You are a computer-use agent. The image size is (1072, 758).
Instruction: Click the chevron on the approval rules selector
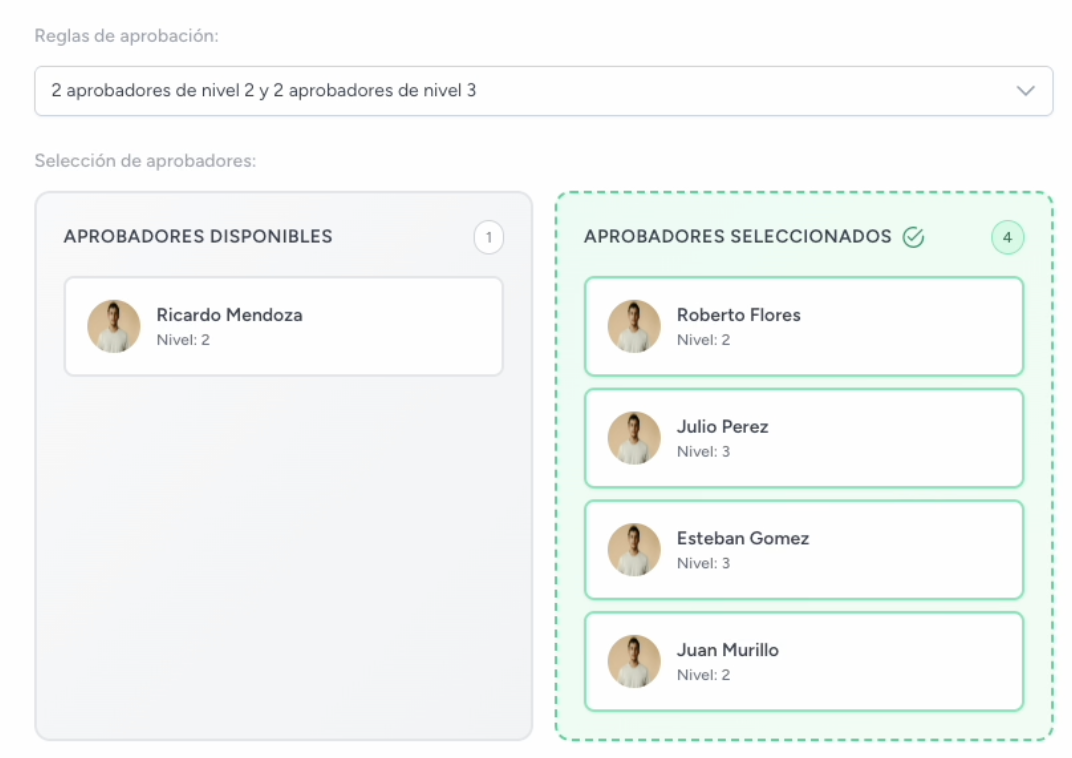[x=1025, y=90]
